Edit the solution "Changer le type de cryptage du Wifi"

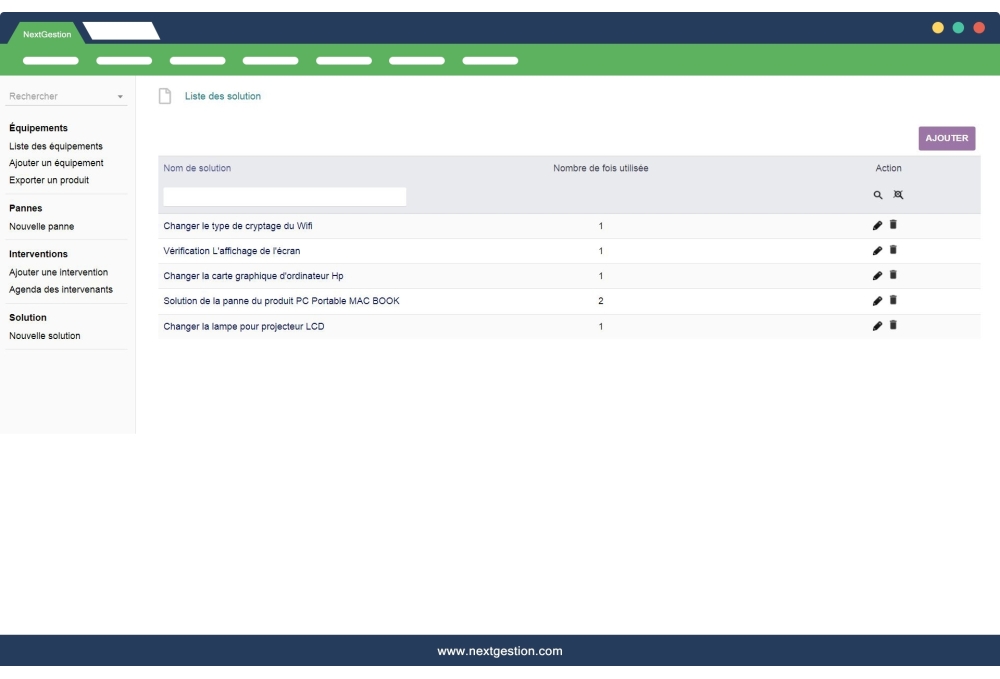click(x=878, y=226)
